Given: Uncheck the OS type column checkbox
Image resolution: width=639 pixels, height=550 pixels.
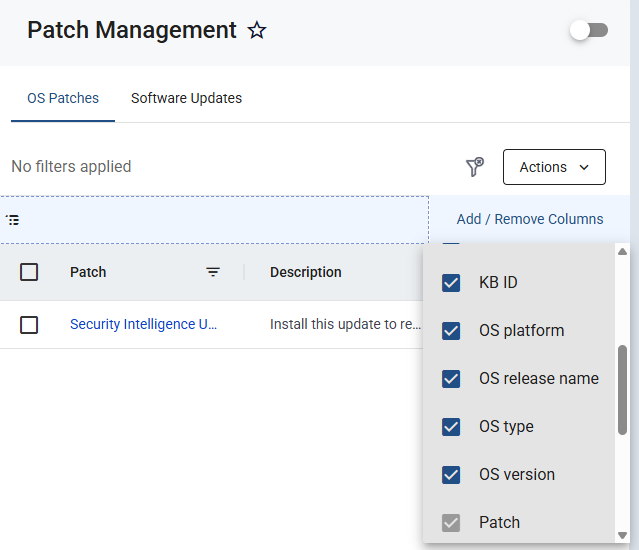Looking at the screenshot, I should [x=451, y=427].
